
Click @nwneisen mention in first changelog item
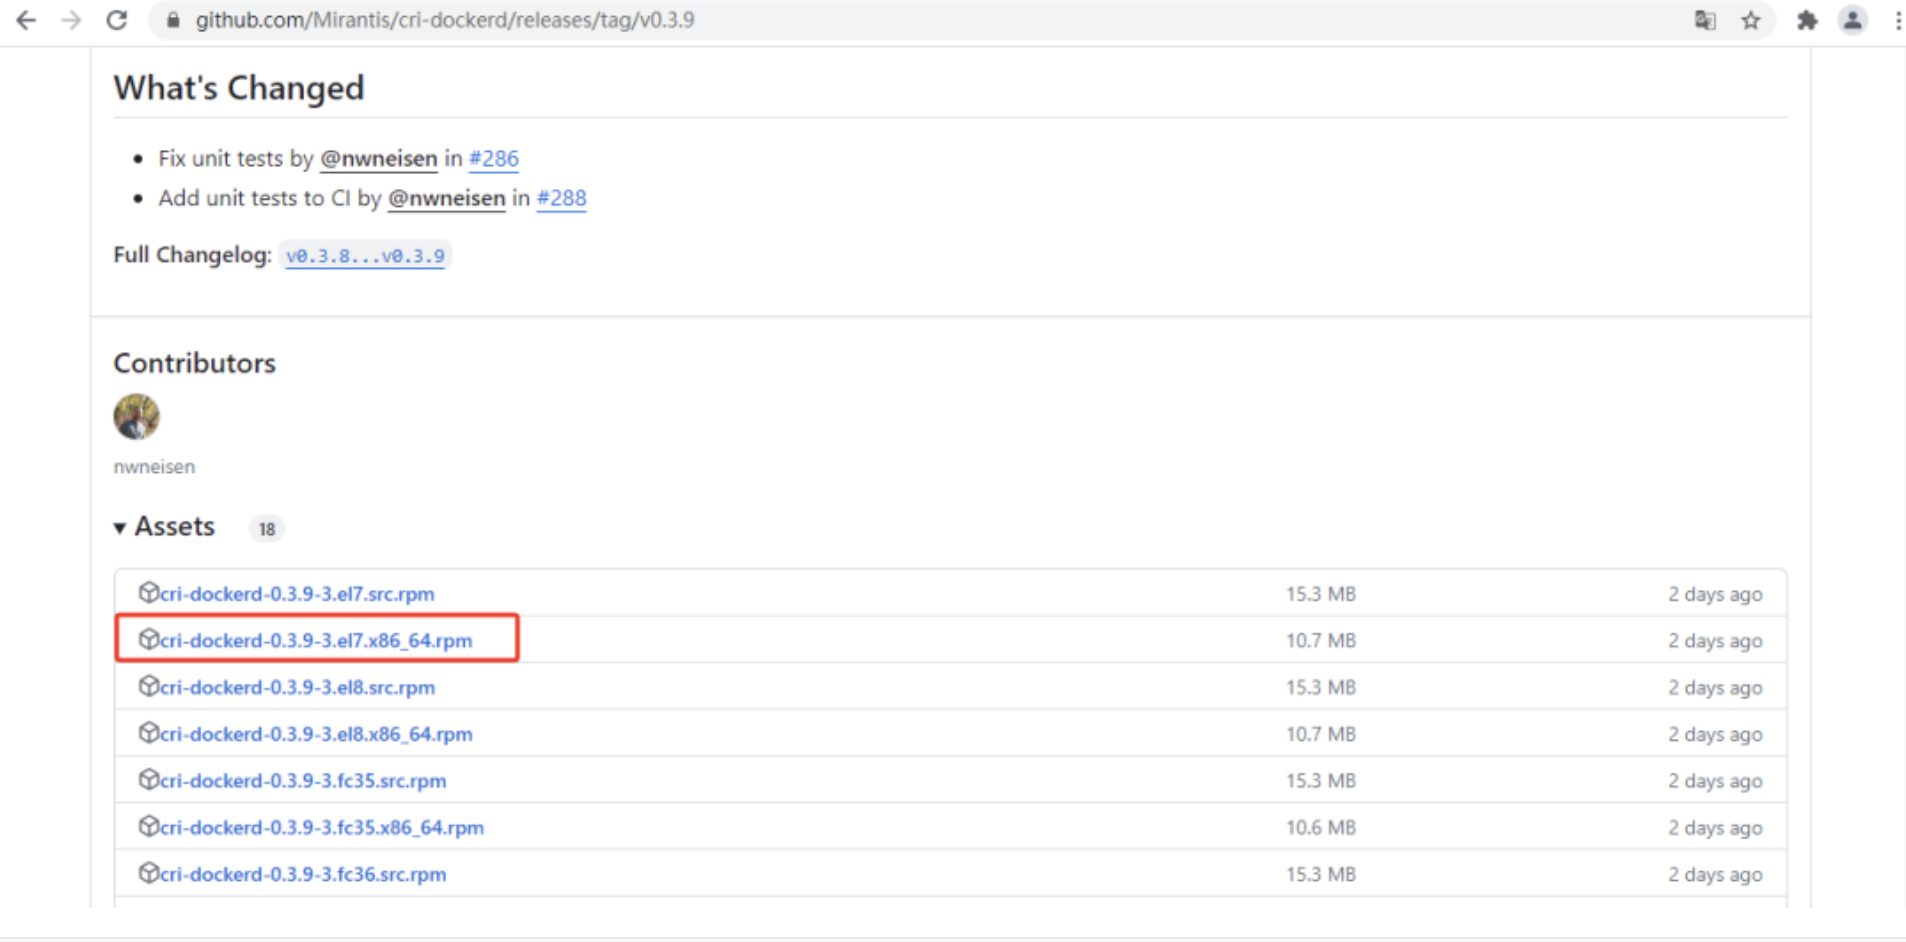[x=378, y=158]
